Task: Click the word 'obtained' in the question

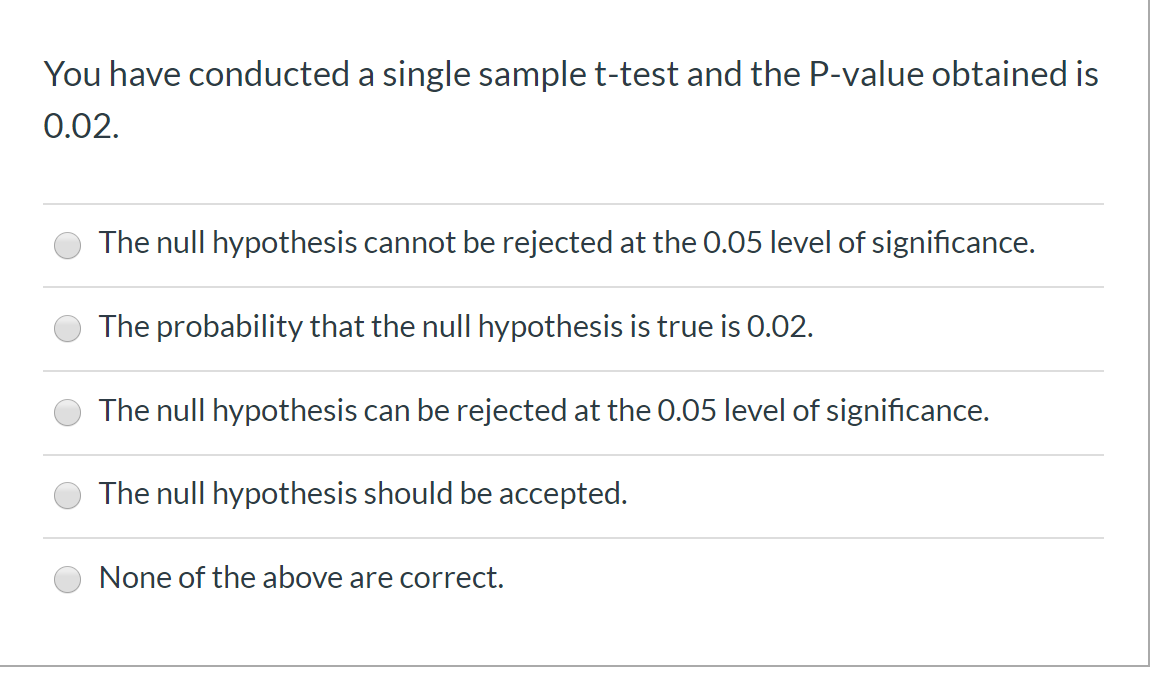Action: point(990,74)
